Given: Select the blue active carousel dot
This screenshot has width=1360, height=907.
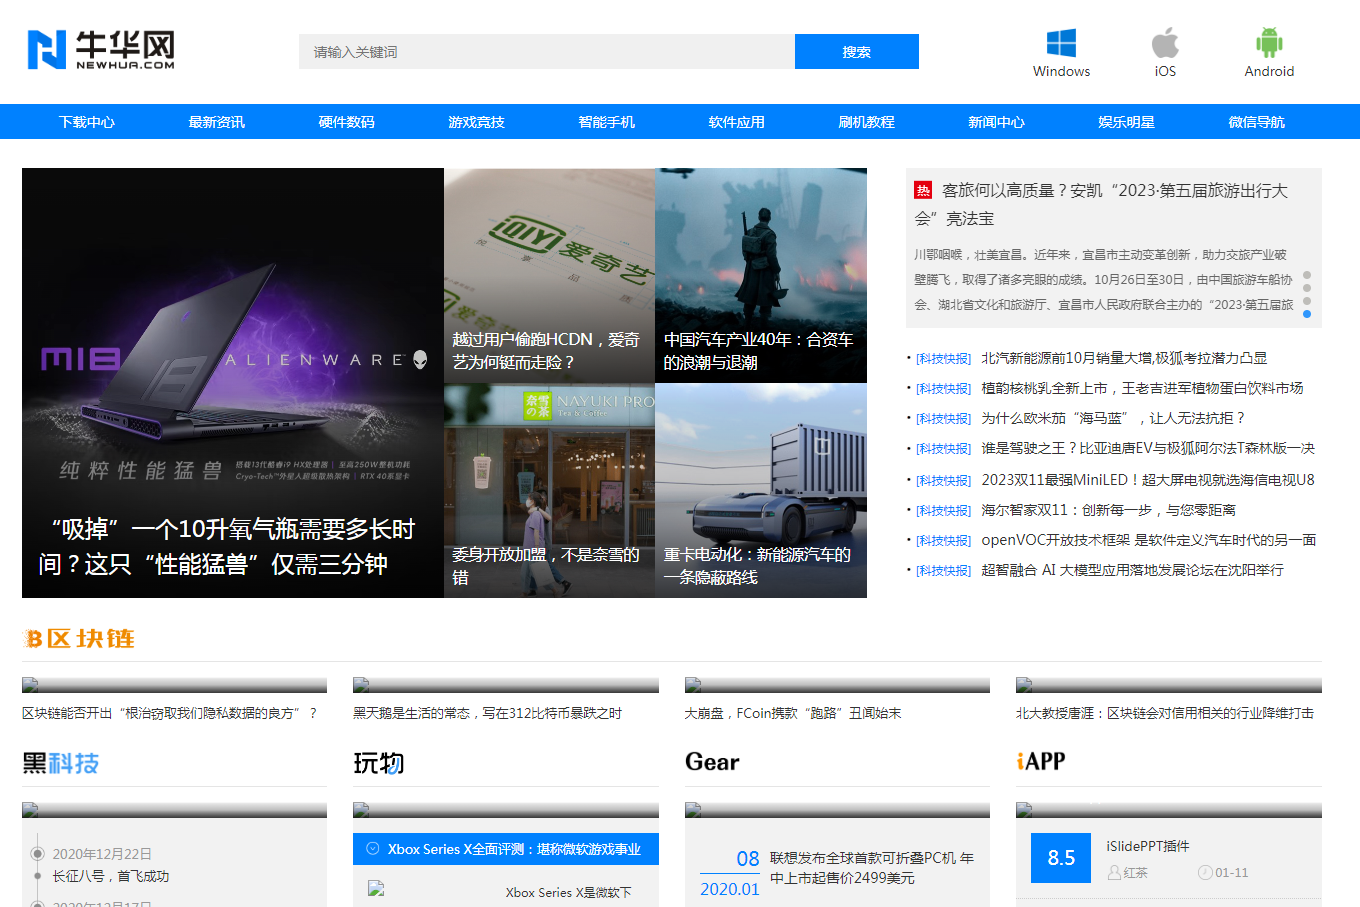Looking at the screenshot, I should [1307, 314].
